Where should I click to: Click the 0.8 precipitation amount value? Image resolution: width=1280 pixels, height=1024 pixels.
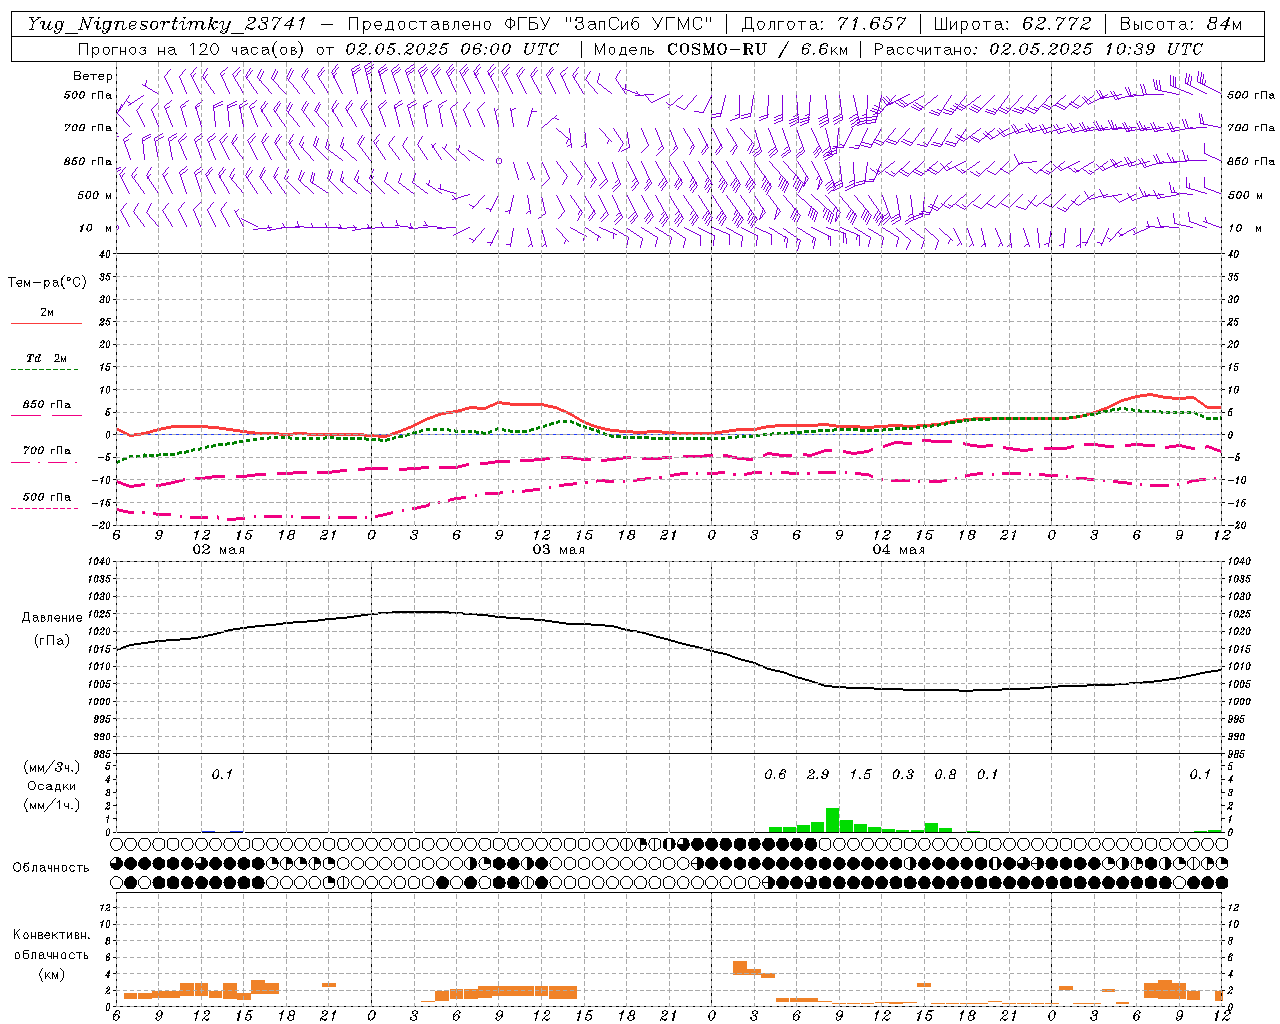pos(945,774)
